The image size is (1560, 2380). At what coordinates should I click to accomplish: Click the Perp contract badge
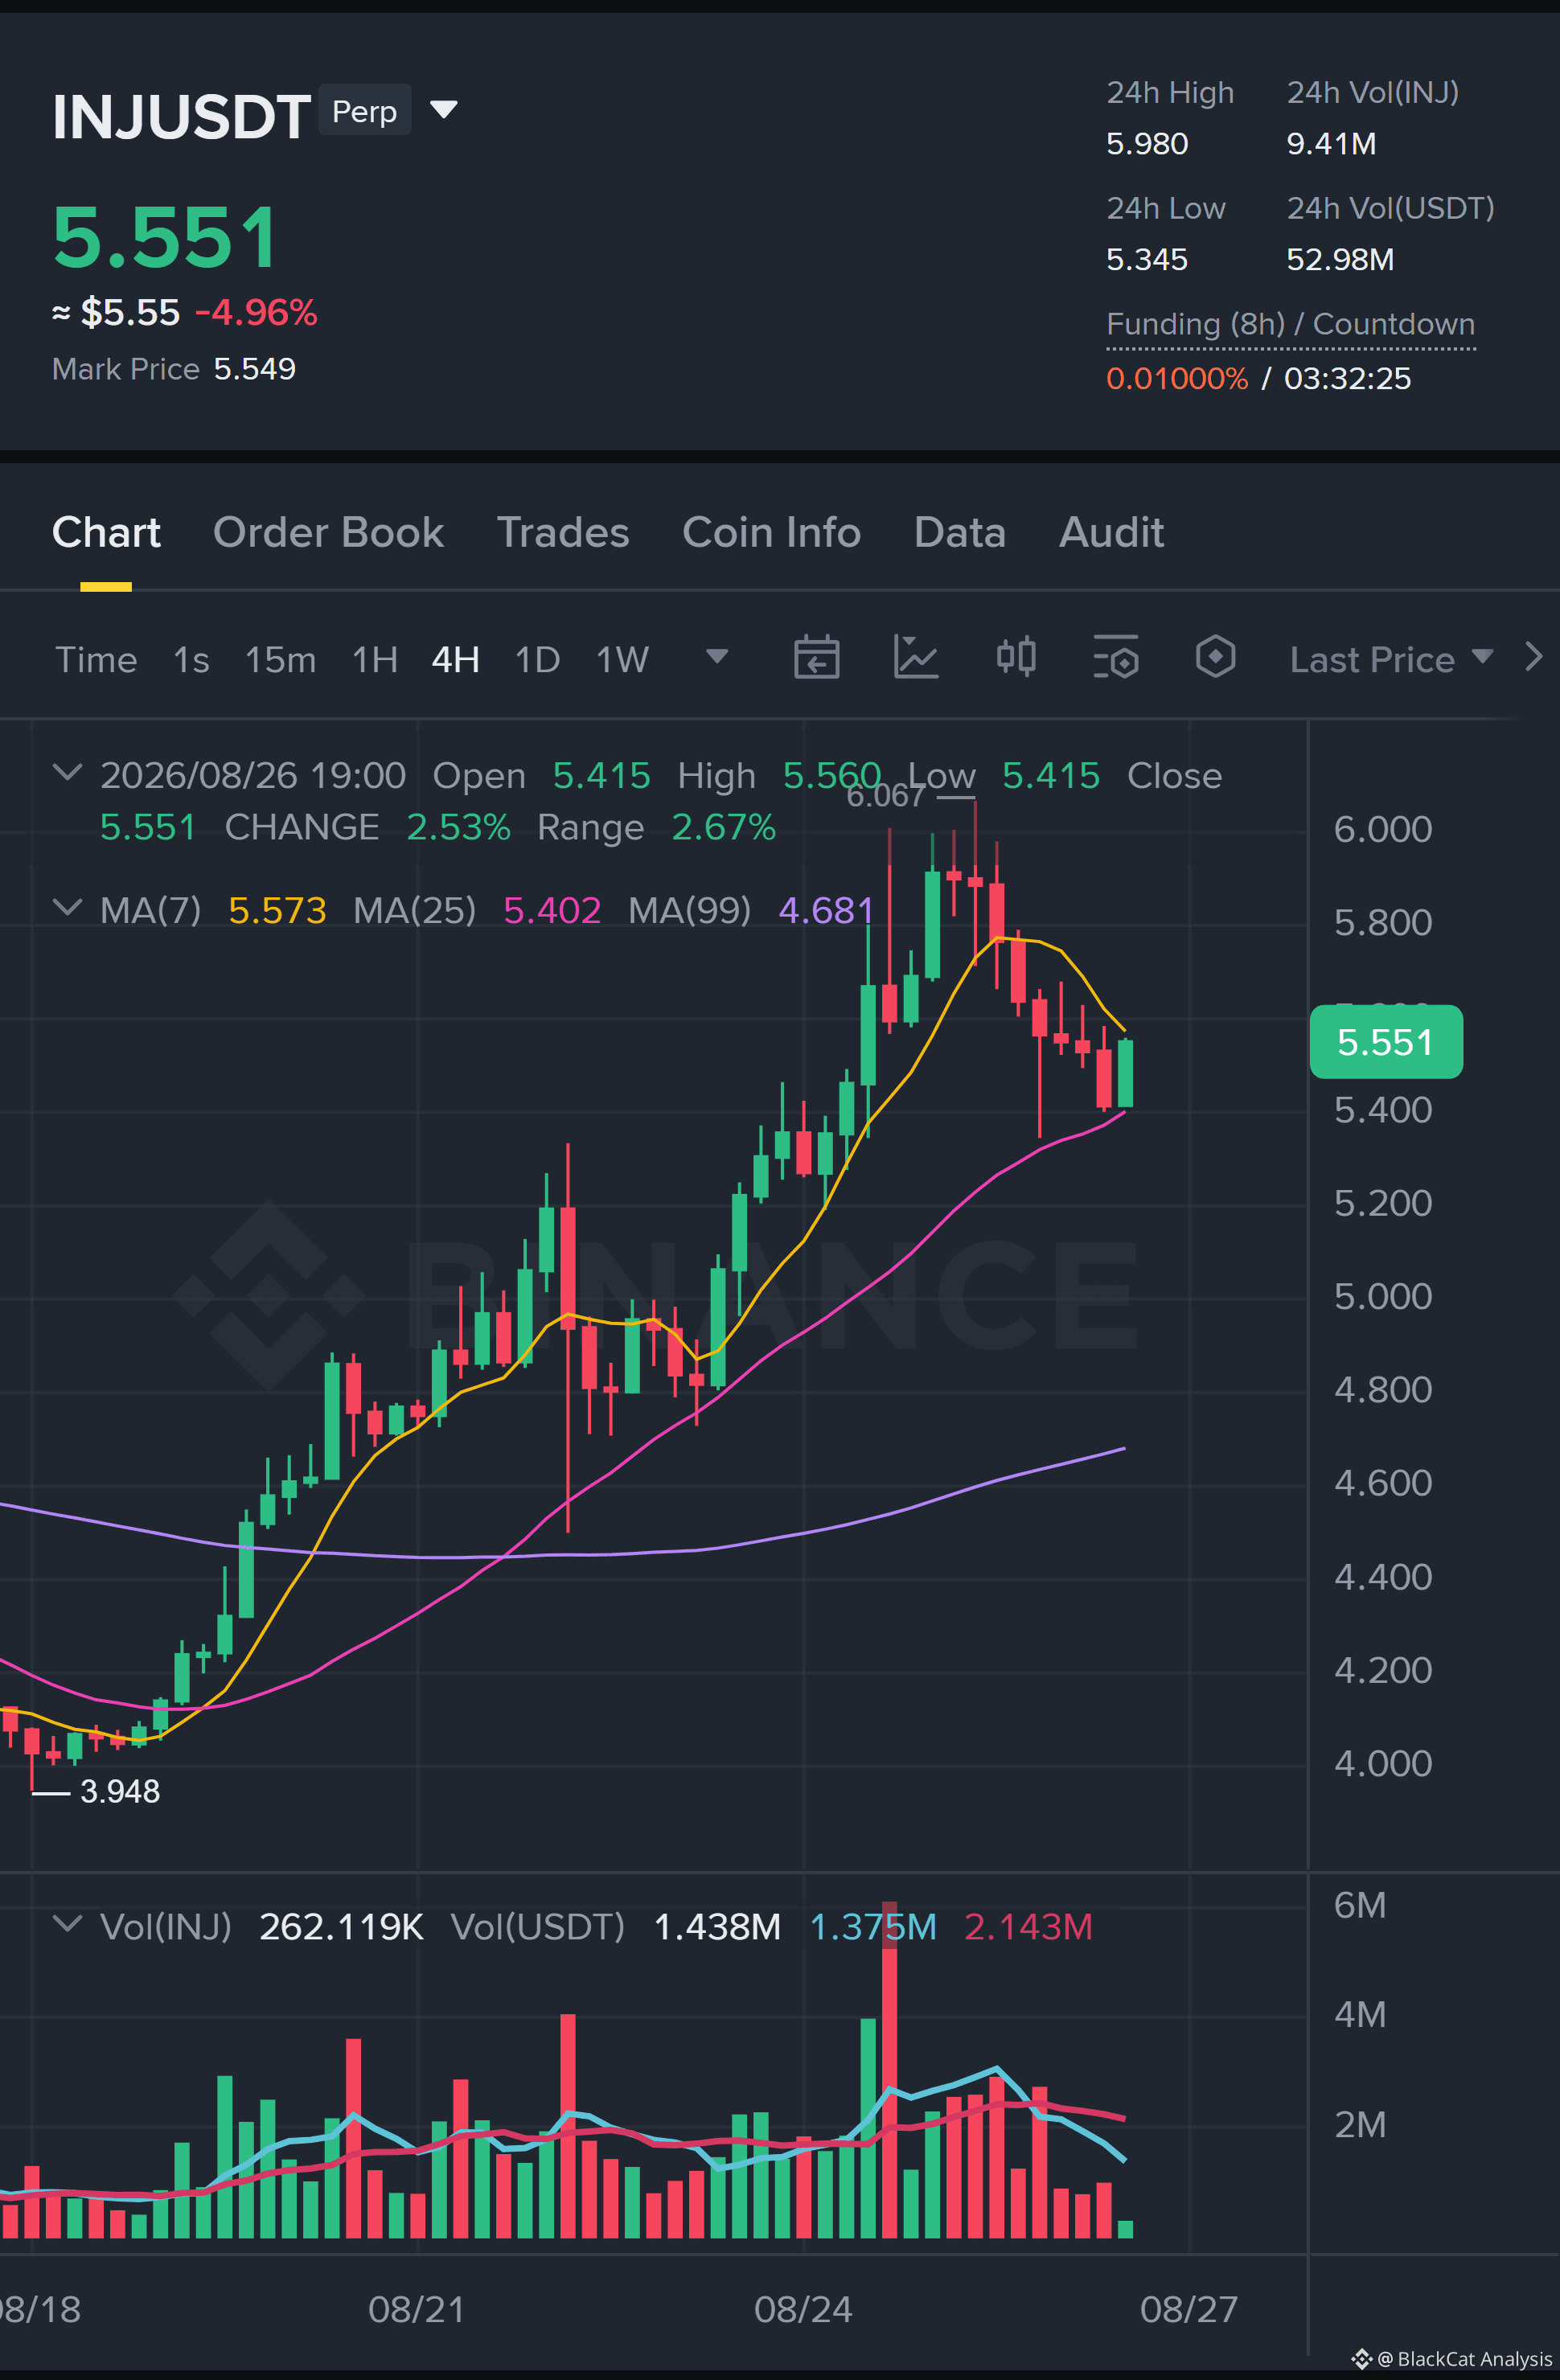pos(365,110)
